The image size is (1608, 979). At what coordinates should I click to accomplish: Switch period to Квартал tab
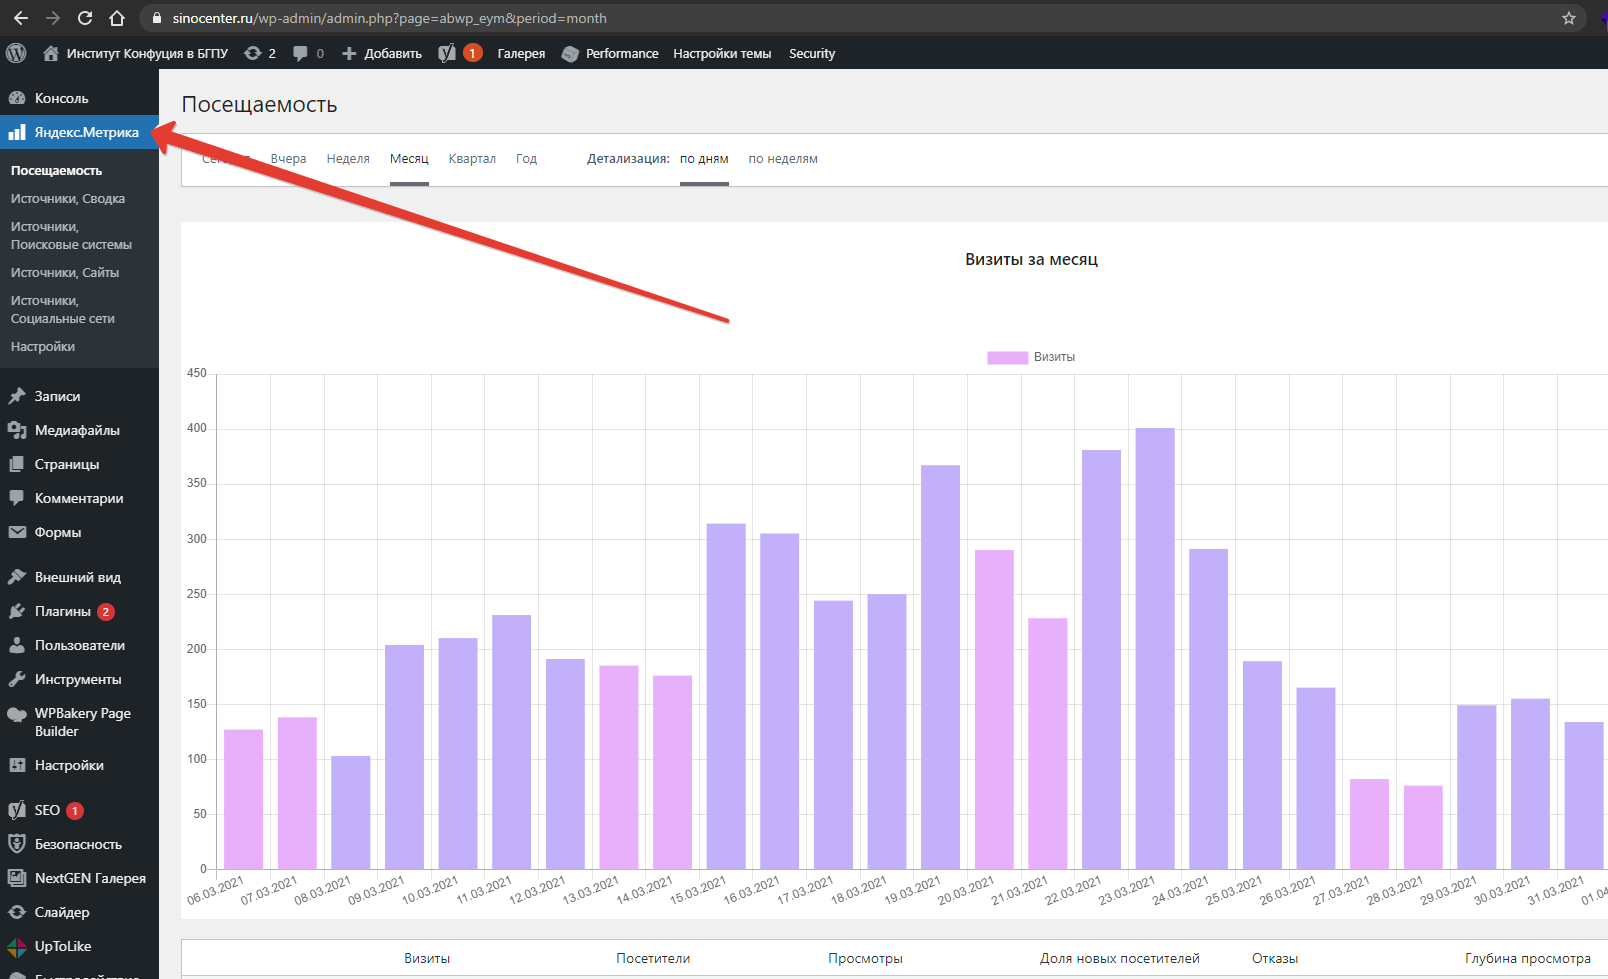point(472,159)
